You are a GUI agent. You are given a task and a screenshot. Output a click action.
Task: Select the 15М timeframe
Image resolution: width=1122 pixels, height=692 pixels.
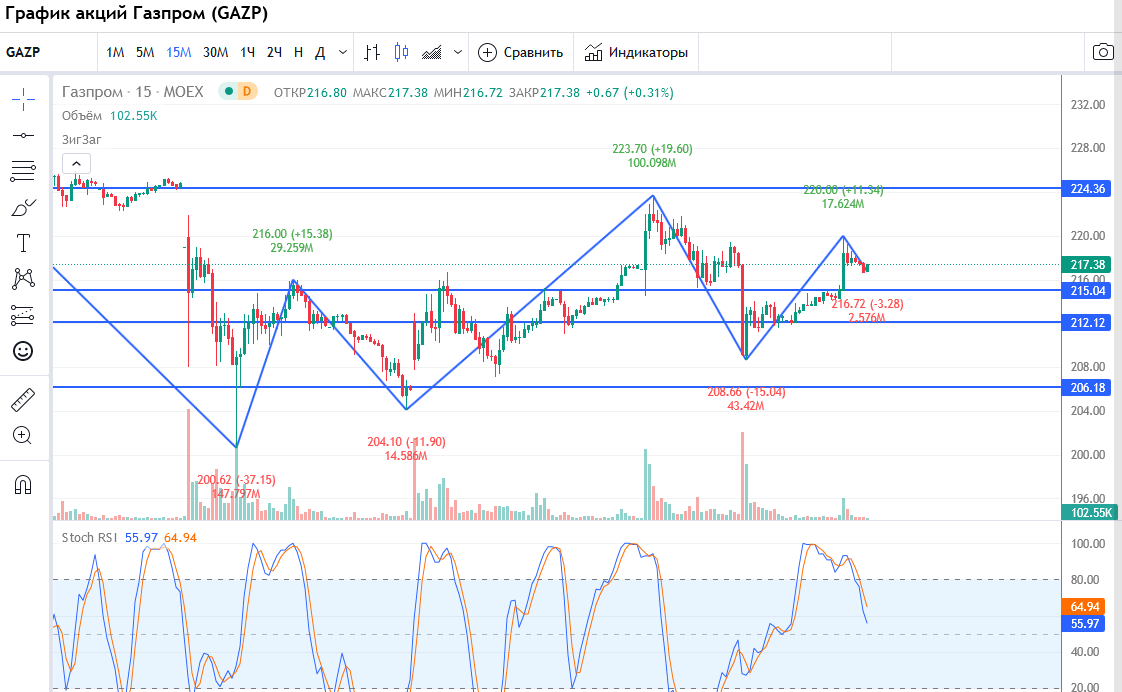point(179,52)
